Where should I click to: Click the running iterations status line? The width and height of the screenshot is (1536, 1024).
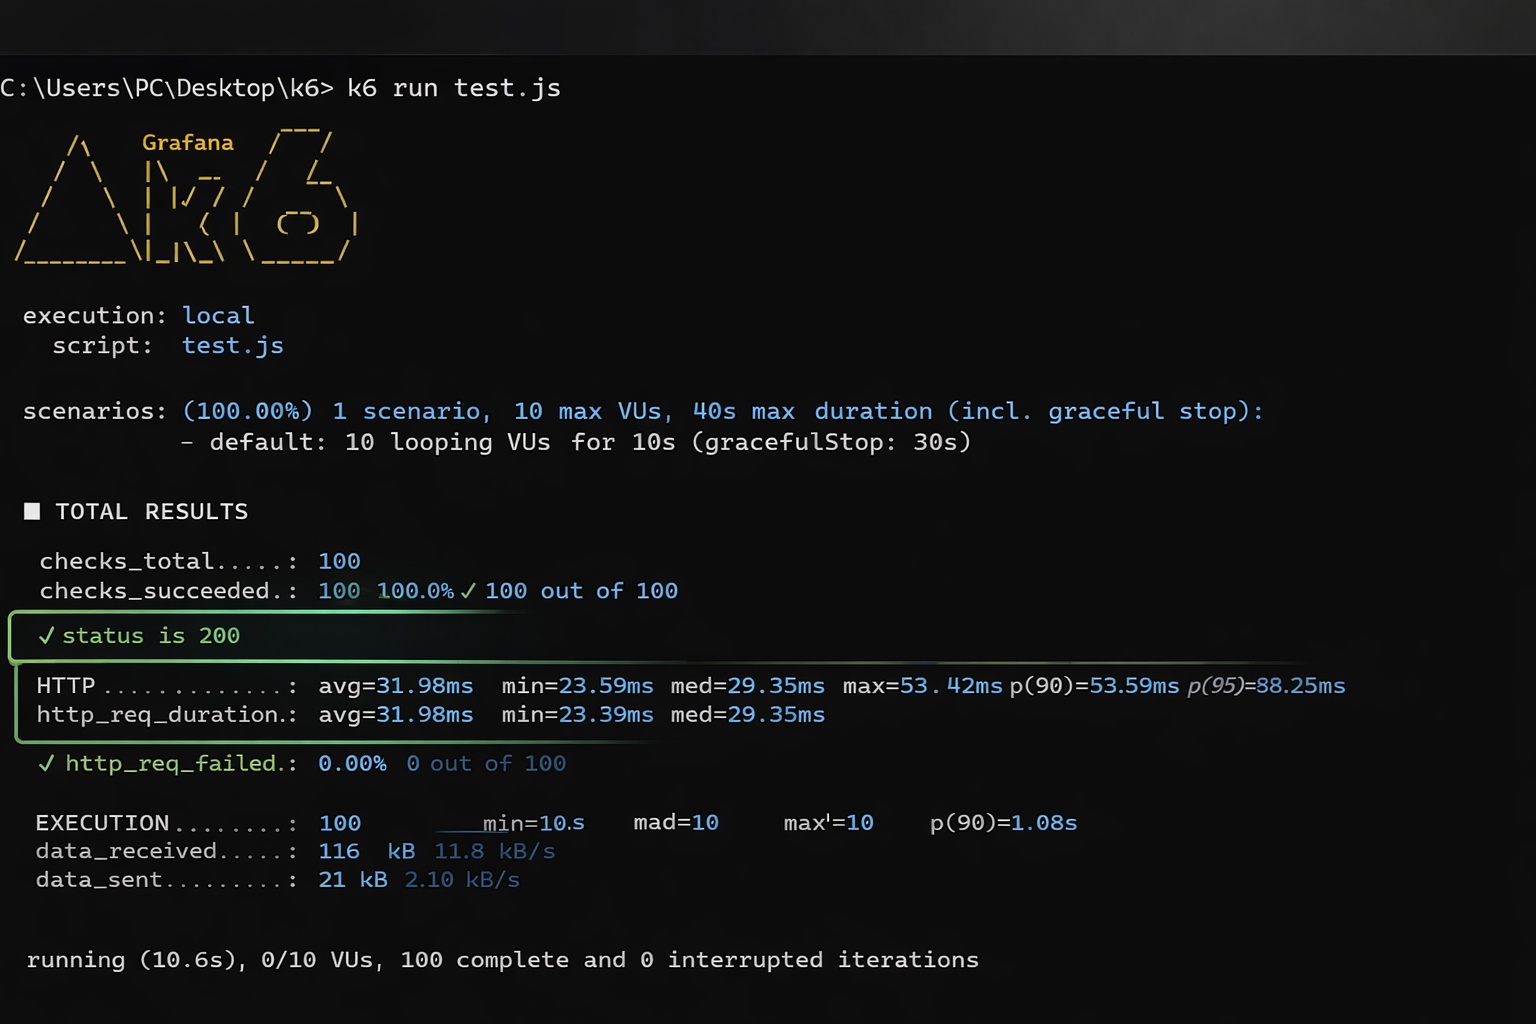503,959
